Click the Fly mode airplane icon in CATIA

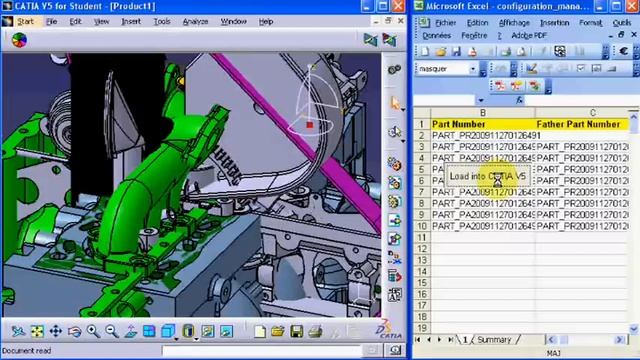[18, 331]
